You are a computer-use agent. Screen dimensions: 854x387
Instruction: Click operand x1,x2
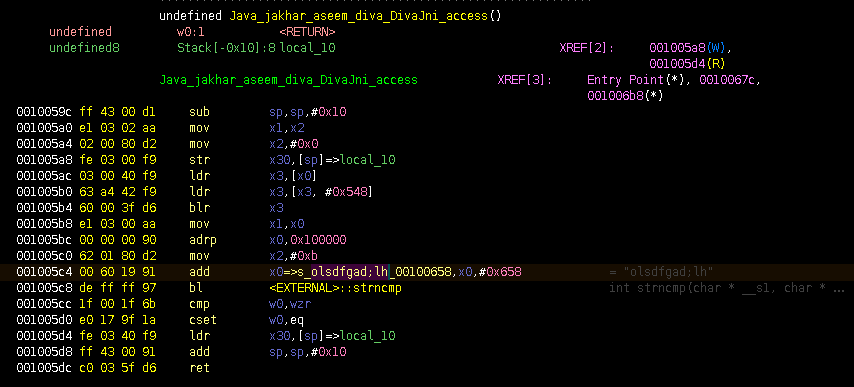(x=286, y=128)
